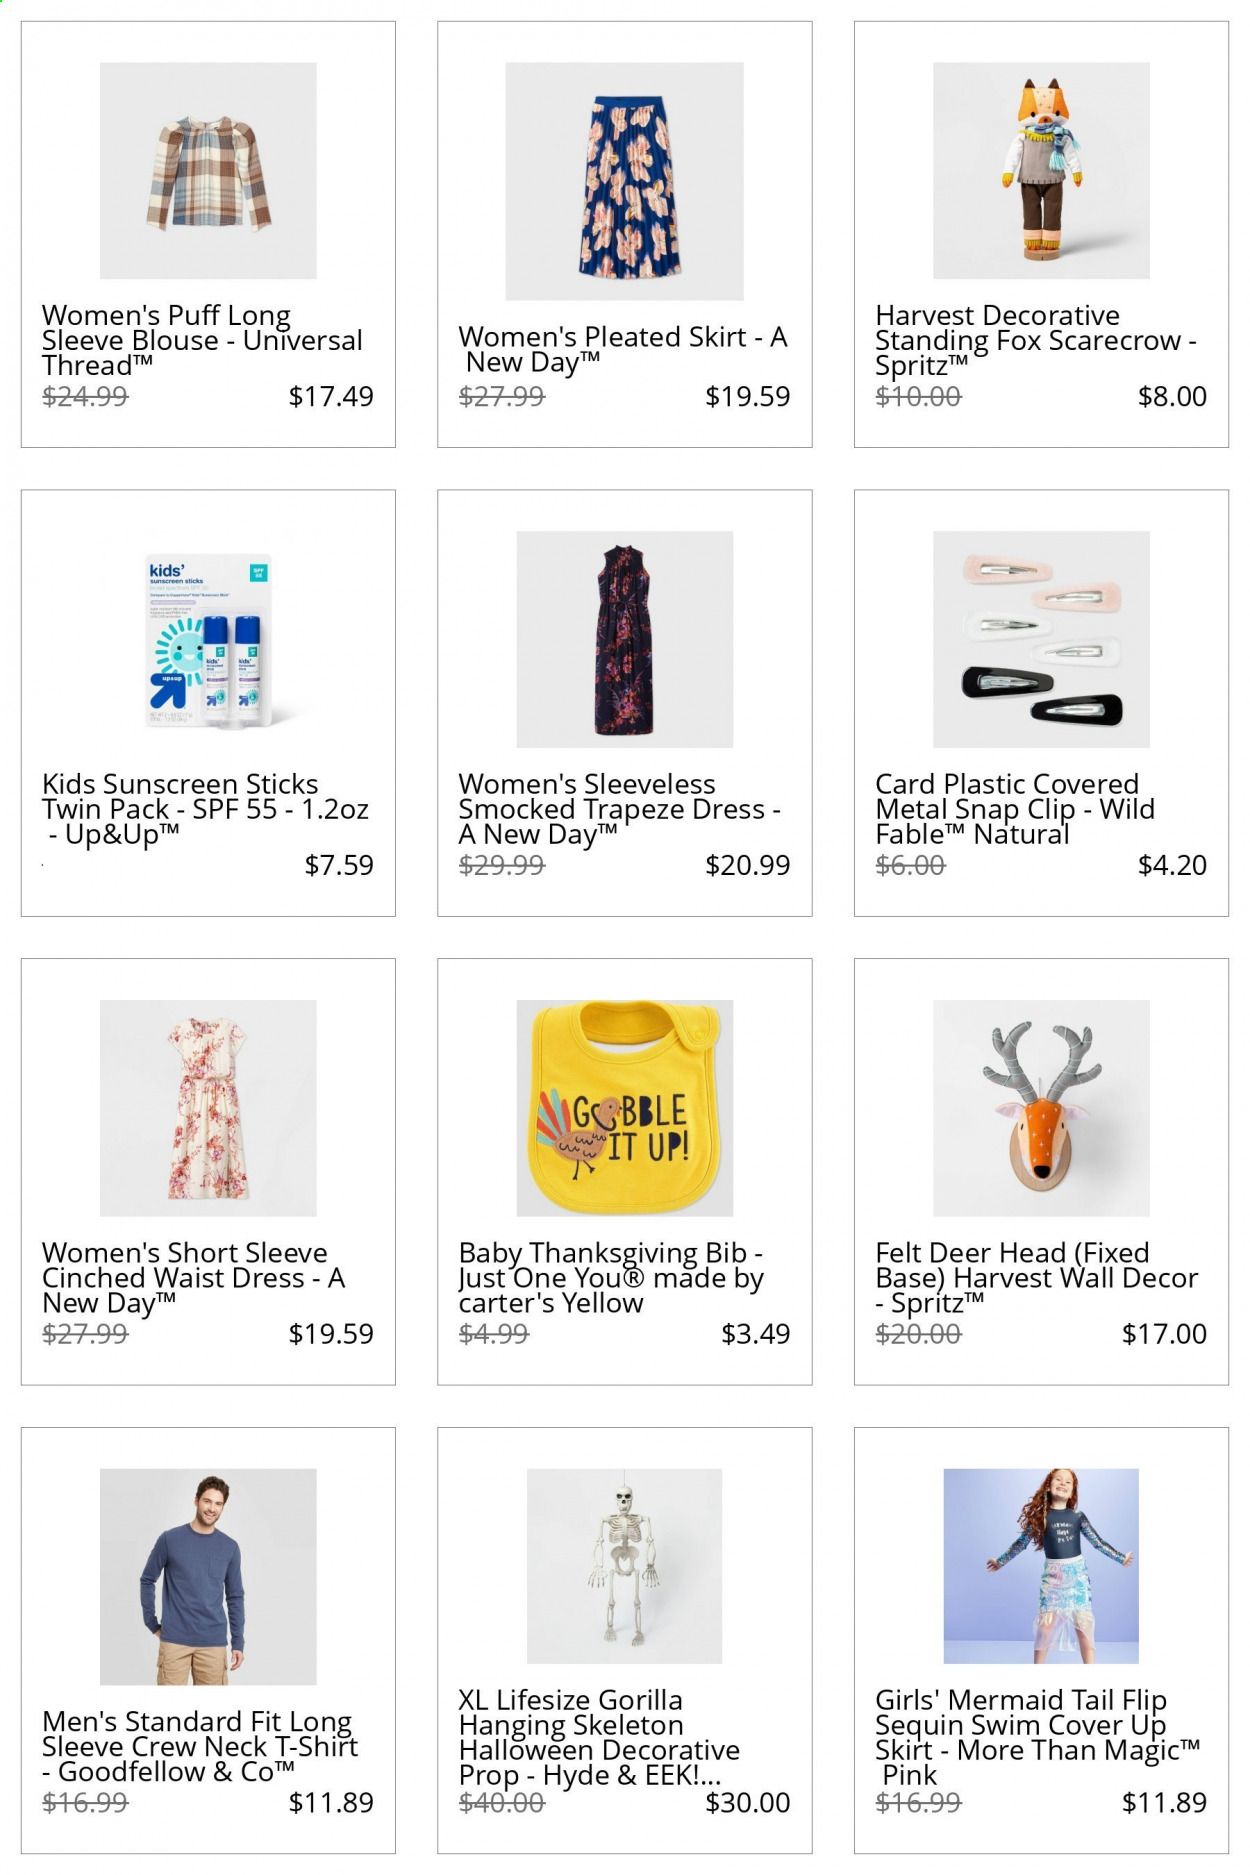Click the $7.59 sunscreen sticks price
This screenshot has height=1875, width=1250.
339,865
